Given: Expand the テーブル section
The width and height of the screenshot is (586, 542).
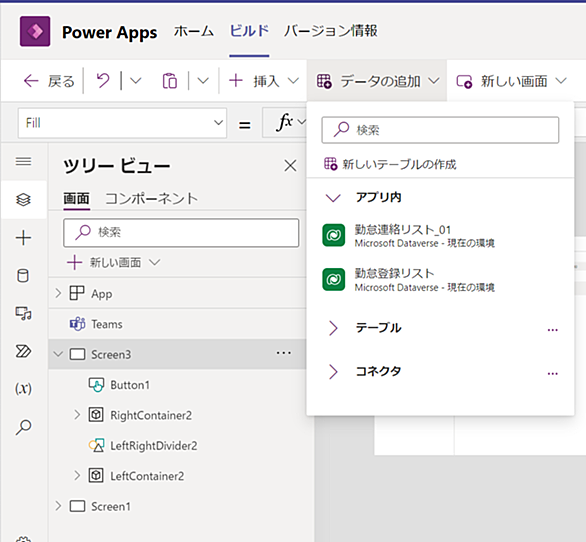Looking at the screenshot, I should 333,328.
